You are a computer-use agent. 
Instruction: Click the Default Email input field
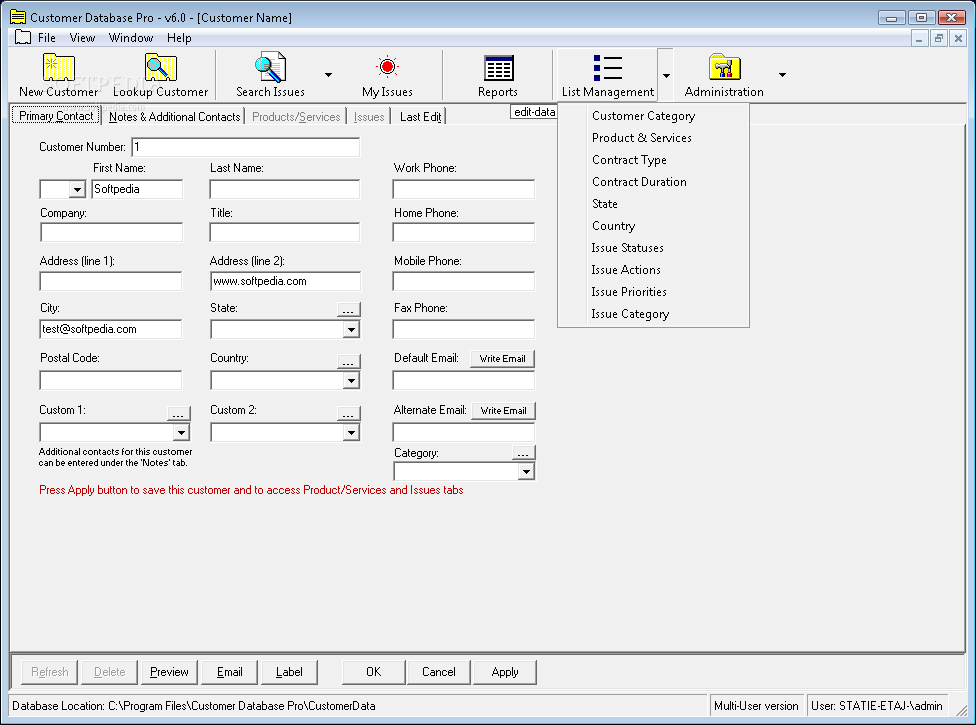[x=464, y=380]
